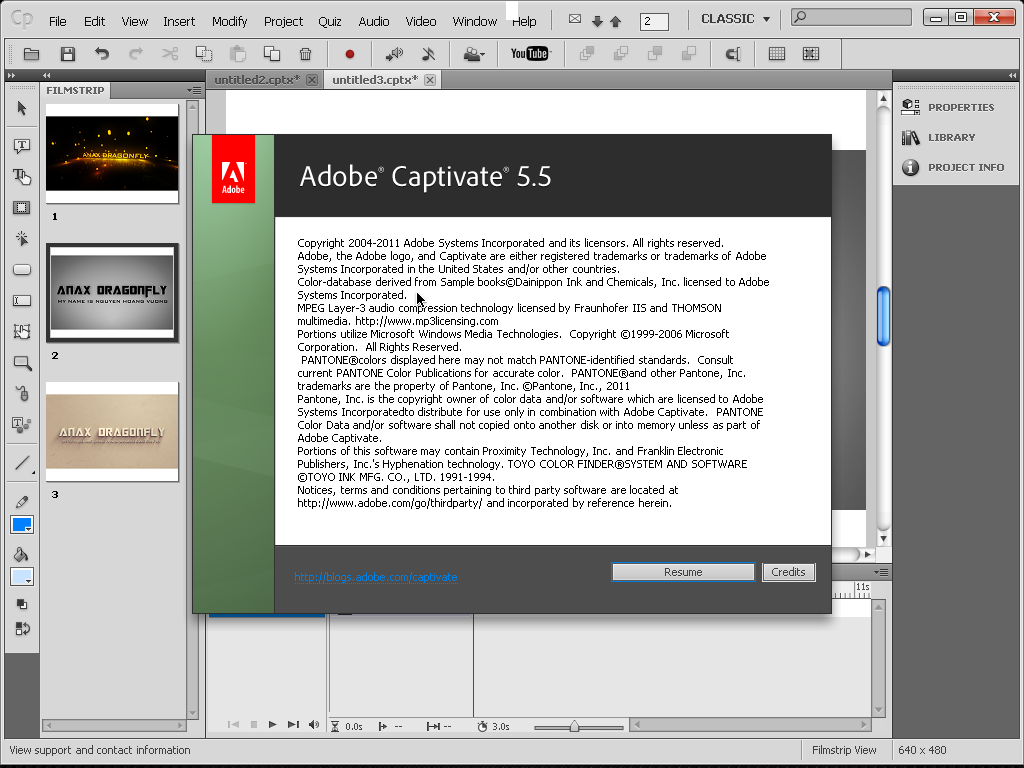This screenshot has height=768, width=1024.
Task: Click the Next slide up arrow
Action: pyautogui.click(x=615, y=22)
